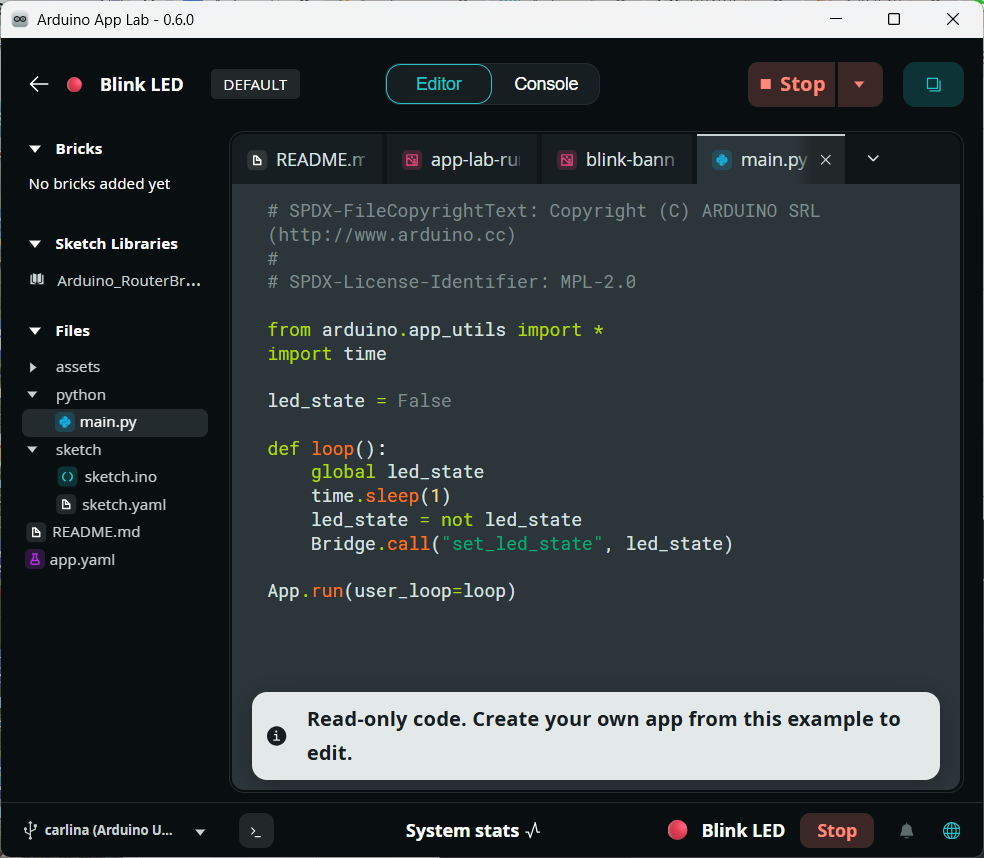This screenshot has height=858, width=984.
Task: Click the Arduino_RouterBridge library icon
Action: tap(37, 281)
